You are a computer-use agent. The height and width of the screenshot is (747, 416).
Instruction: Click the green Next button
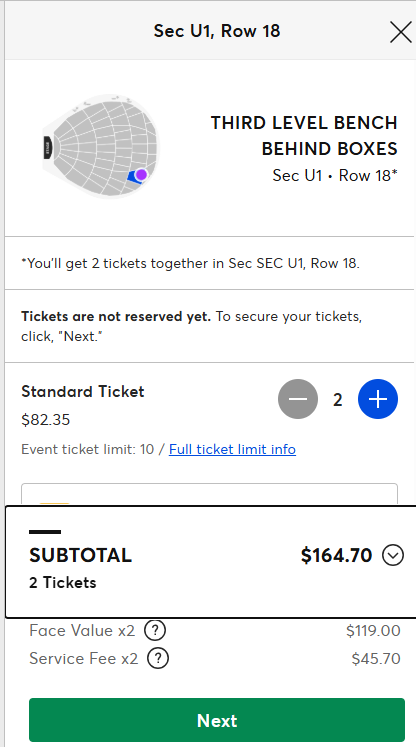[x=217, y=720]
